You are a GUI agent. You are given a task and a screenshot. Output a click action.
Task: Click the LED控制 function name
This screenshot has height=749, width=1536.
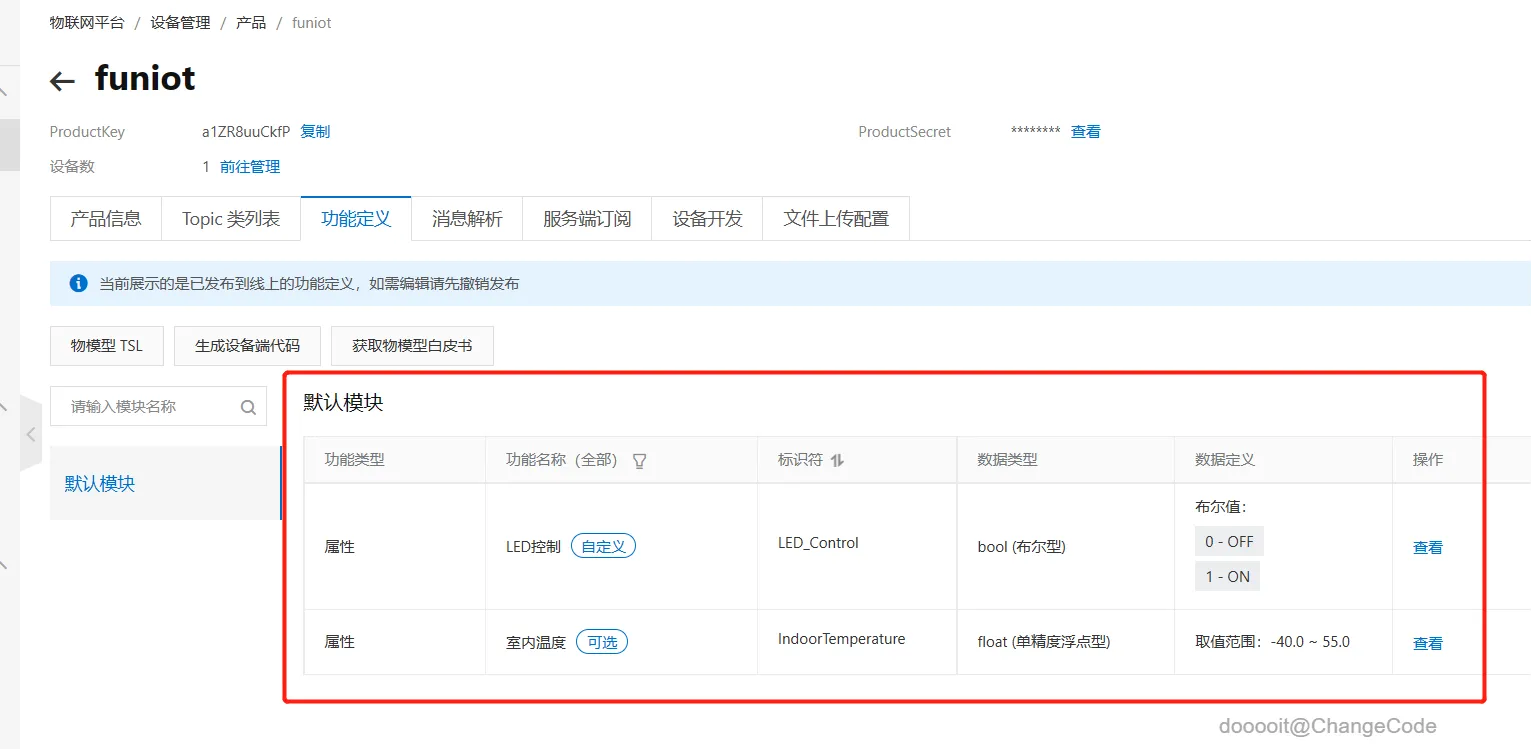533,547
